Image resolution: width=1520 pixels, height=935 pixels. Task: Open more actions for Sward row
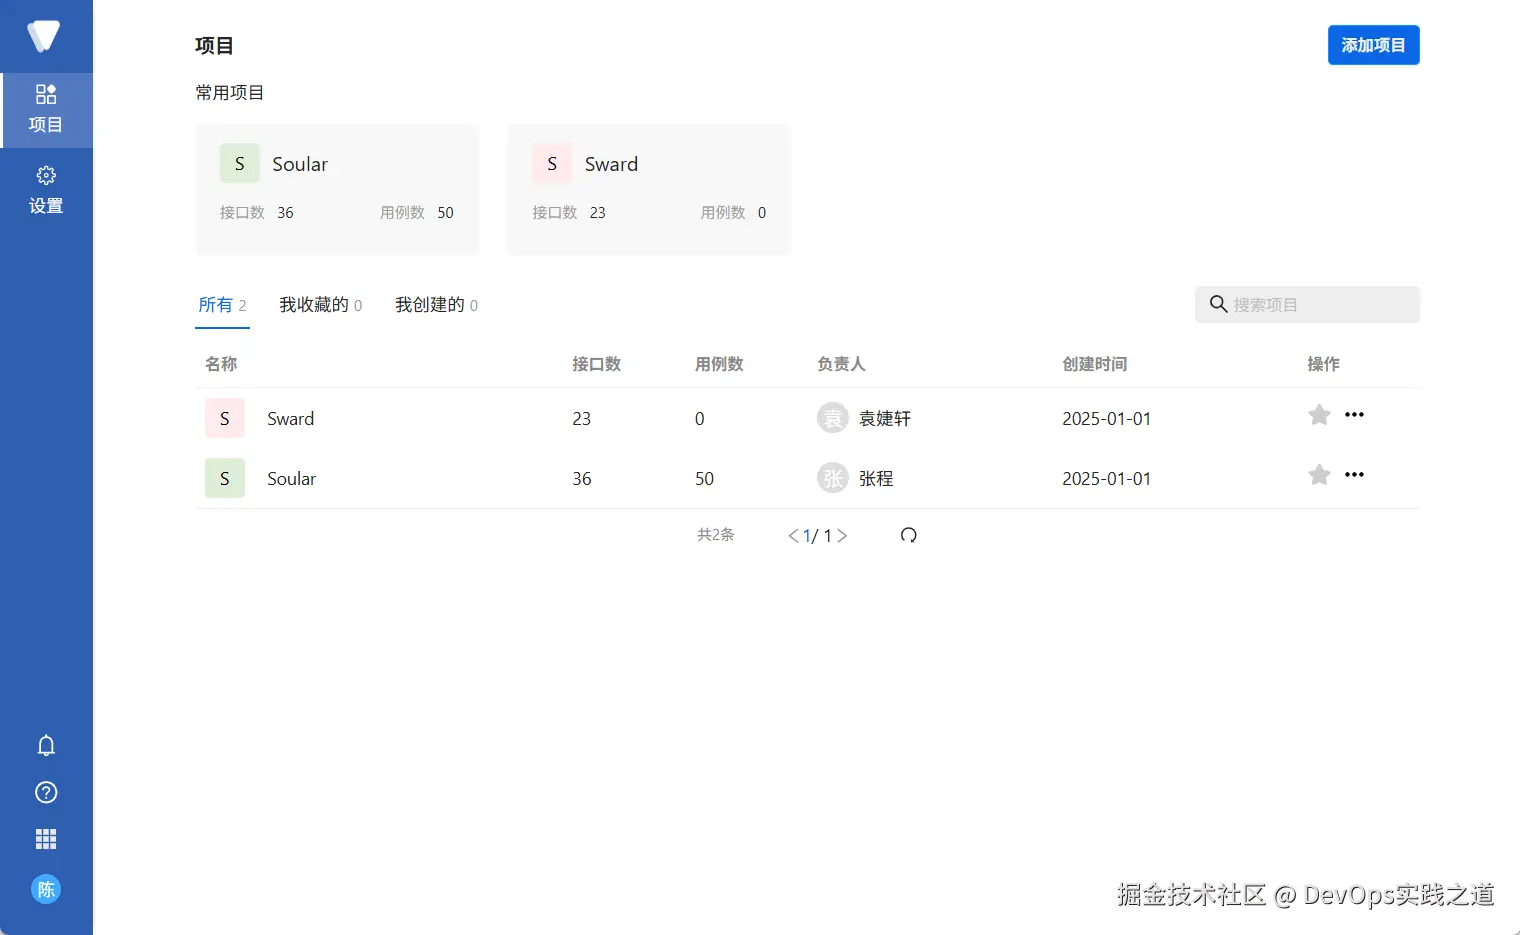coord(1354,415)
